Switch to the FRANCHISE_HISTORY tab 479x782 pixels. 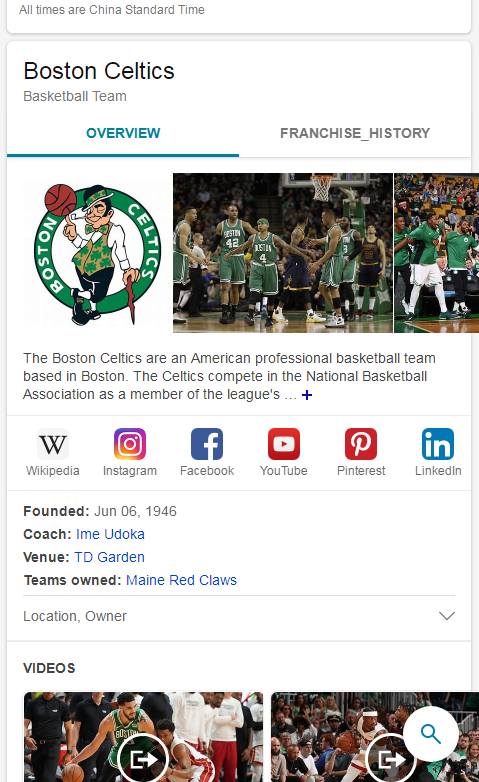[355, 133]
